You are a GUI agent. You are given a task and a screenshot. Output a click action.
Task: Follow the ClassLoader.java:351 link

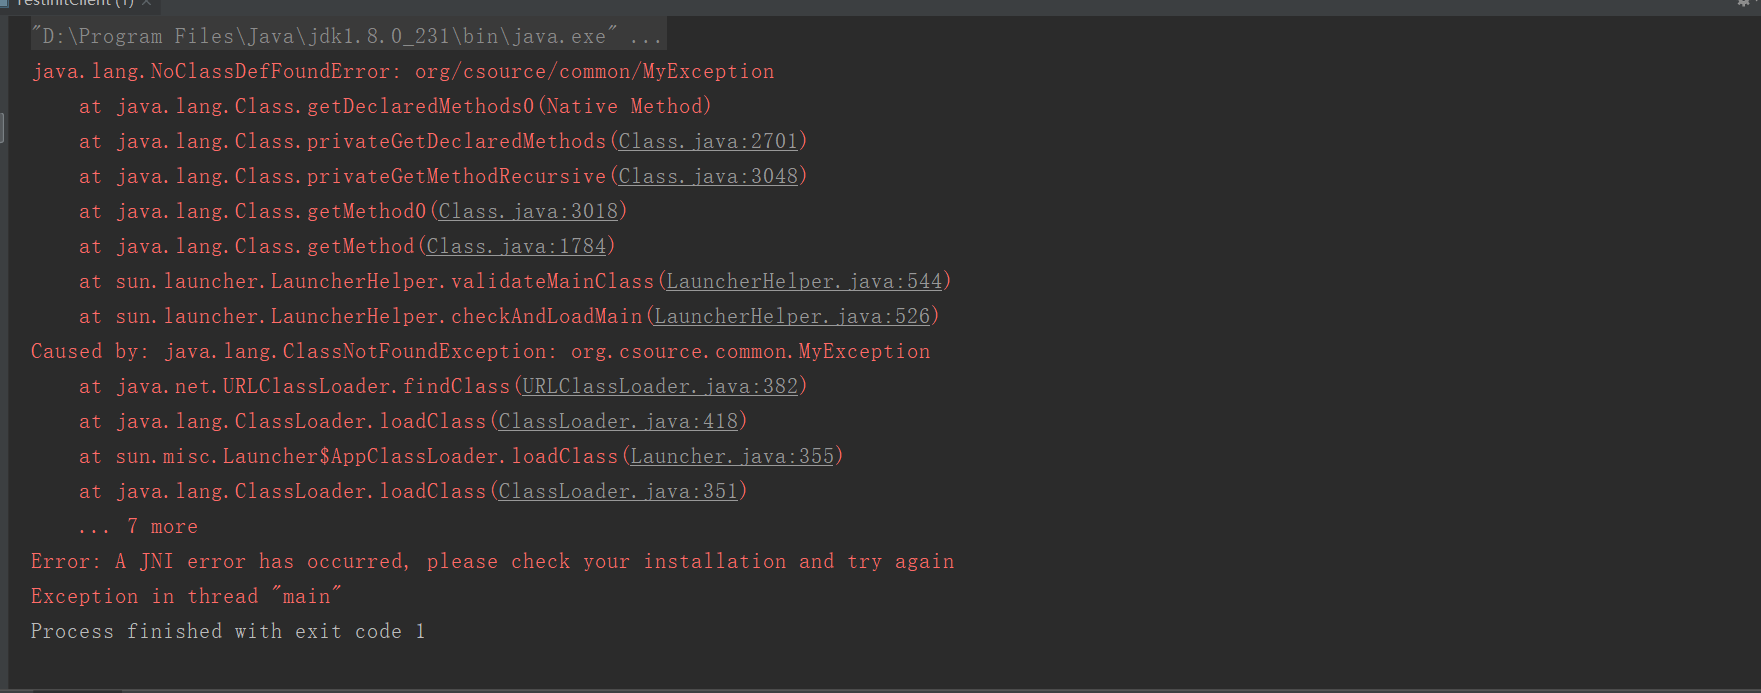(x=618, y=491)
